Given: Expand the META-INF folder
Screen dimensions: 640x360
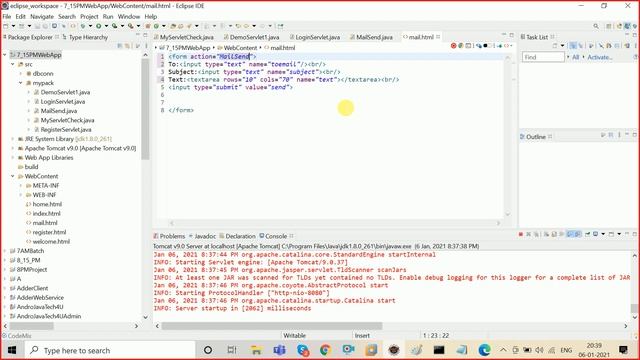Looking at the screenshot, I should pyautogui.click(x=20, y=186).
